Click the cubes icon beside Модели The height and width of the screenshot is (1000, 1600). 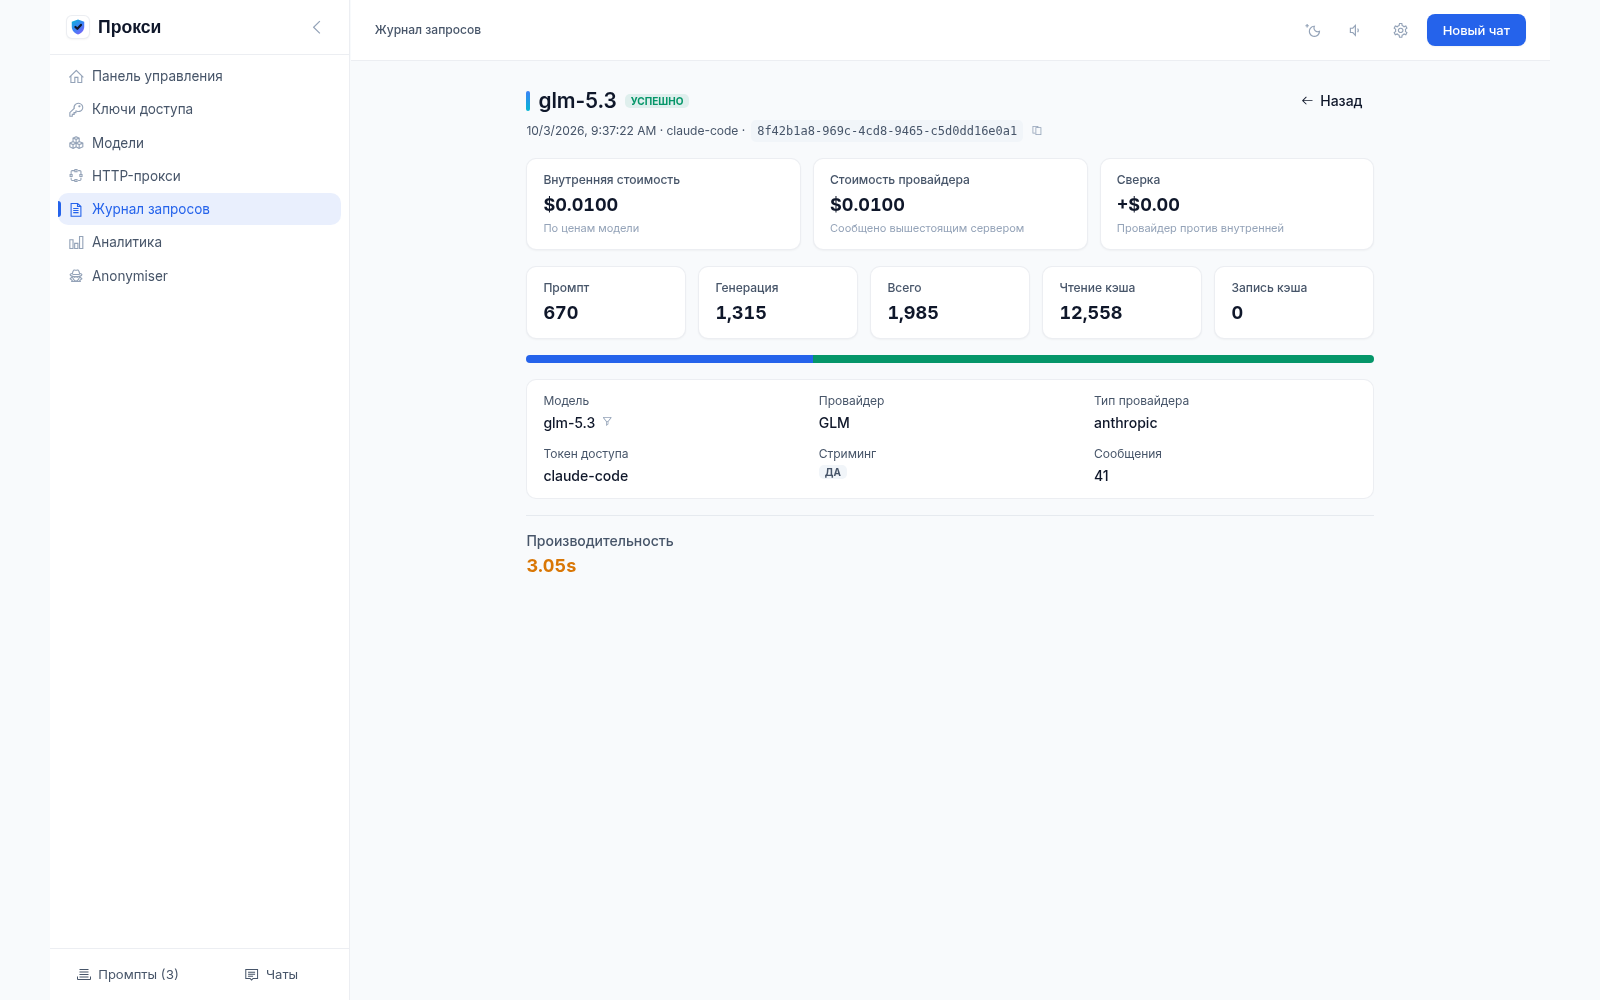[x=76, y=143]
